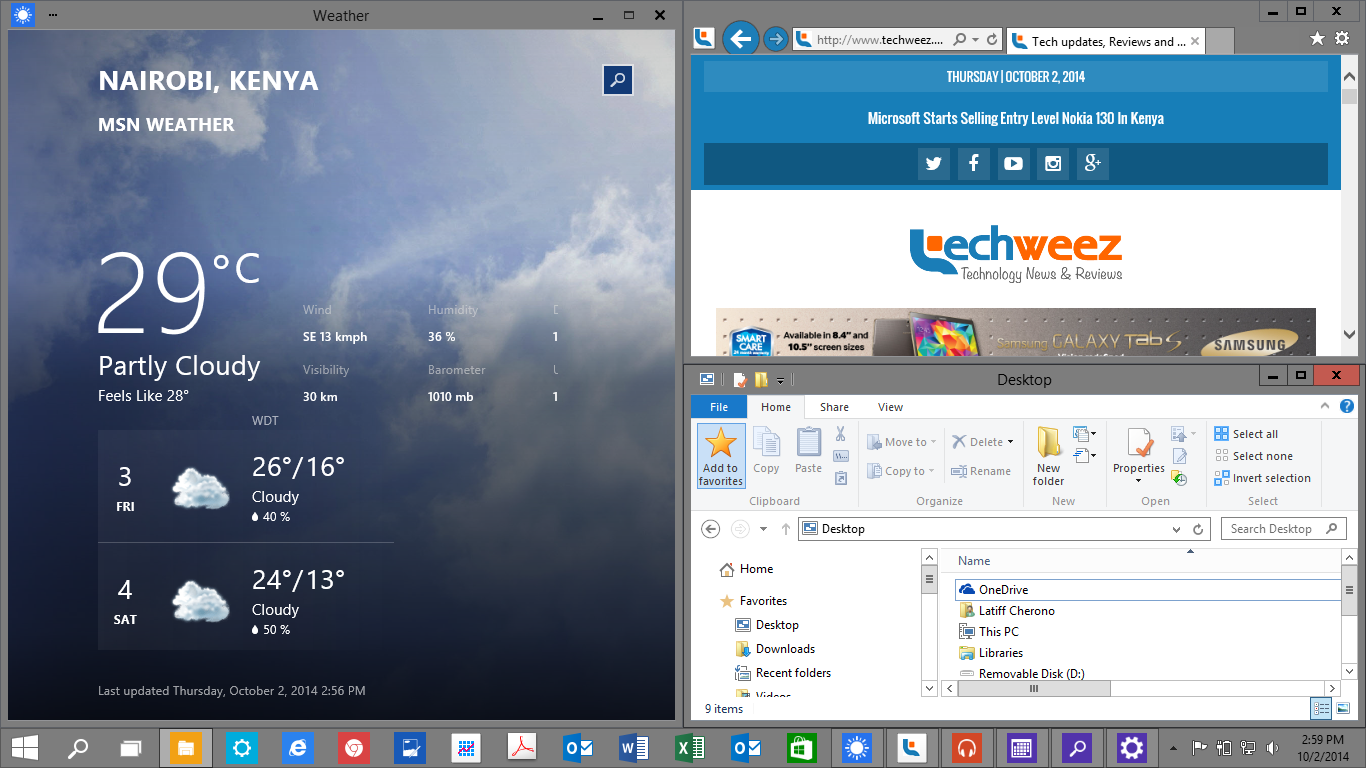Select Latiff Cherono in the file list
Image resolution: width=1366 pixels, height=768 pixels.
[x=1016, y=611]
